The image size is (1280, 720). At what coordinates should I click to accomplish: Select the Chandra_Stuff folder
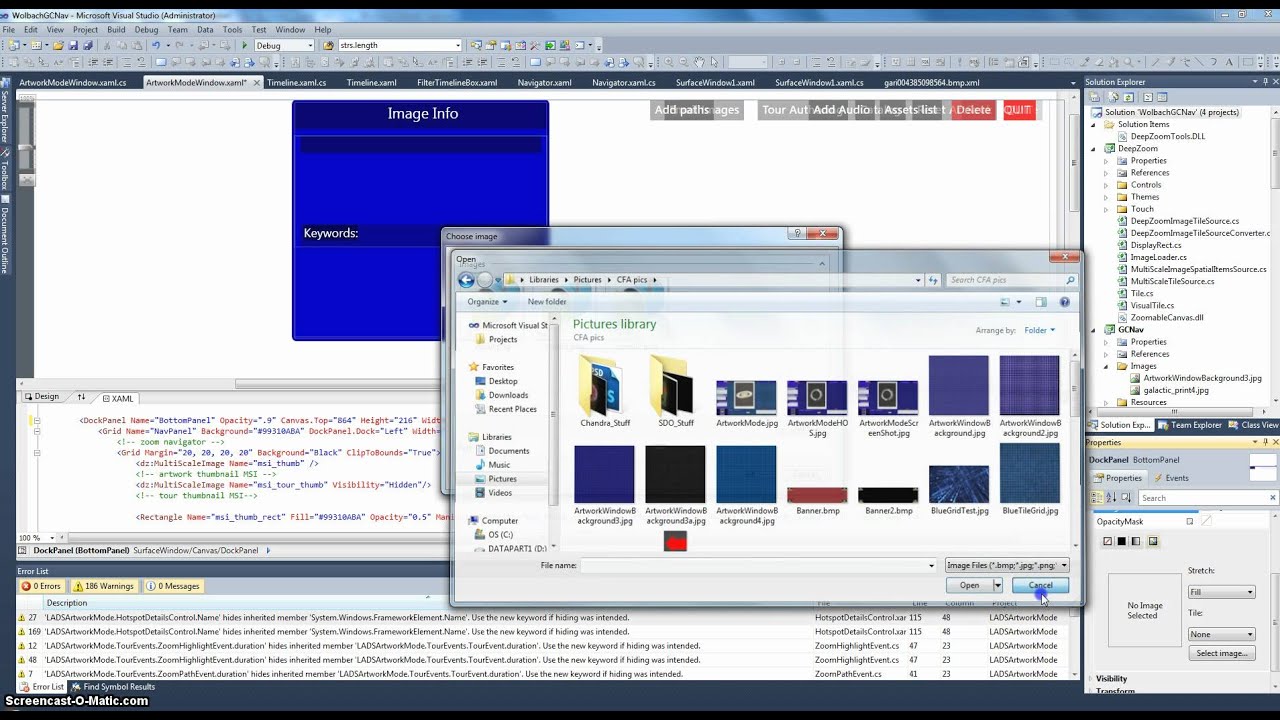[605, 390]
